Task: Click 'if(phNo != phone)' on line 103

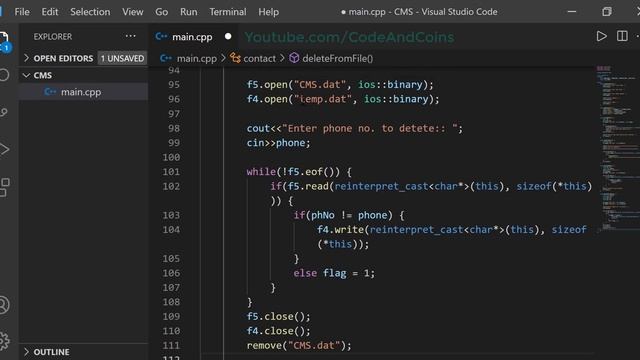Action: pos(343,215)
